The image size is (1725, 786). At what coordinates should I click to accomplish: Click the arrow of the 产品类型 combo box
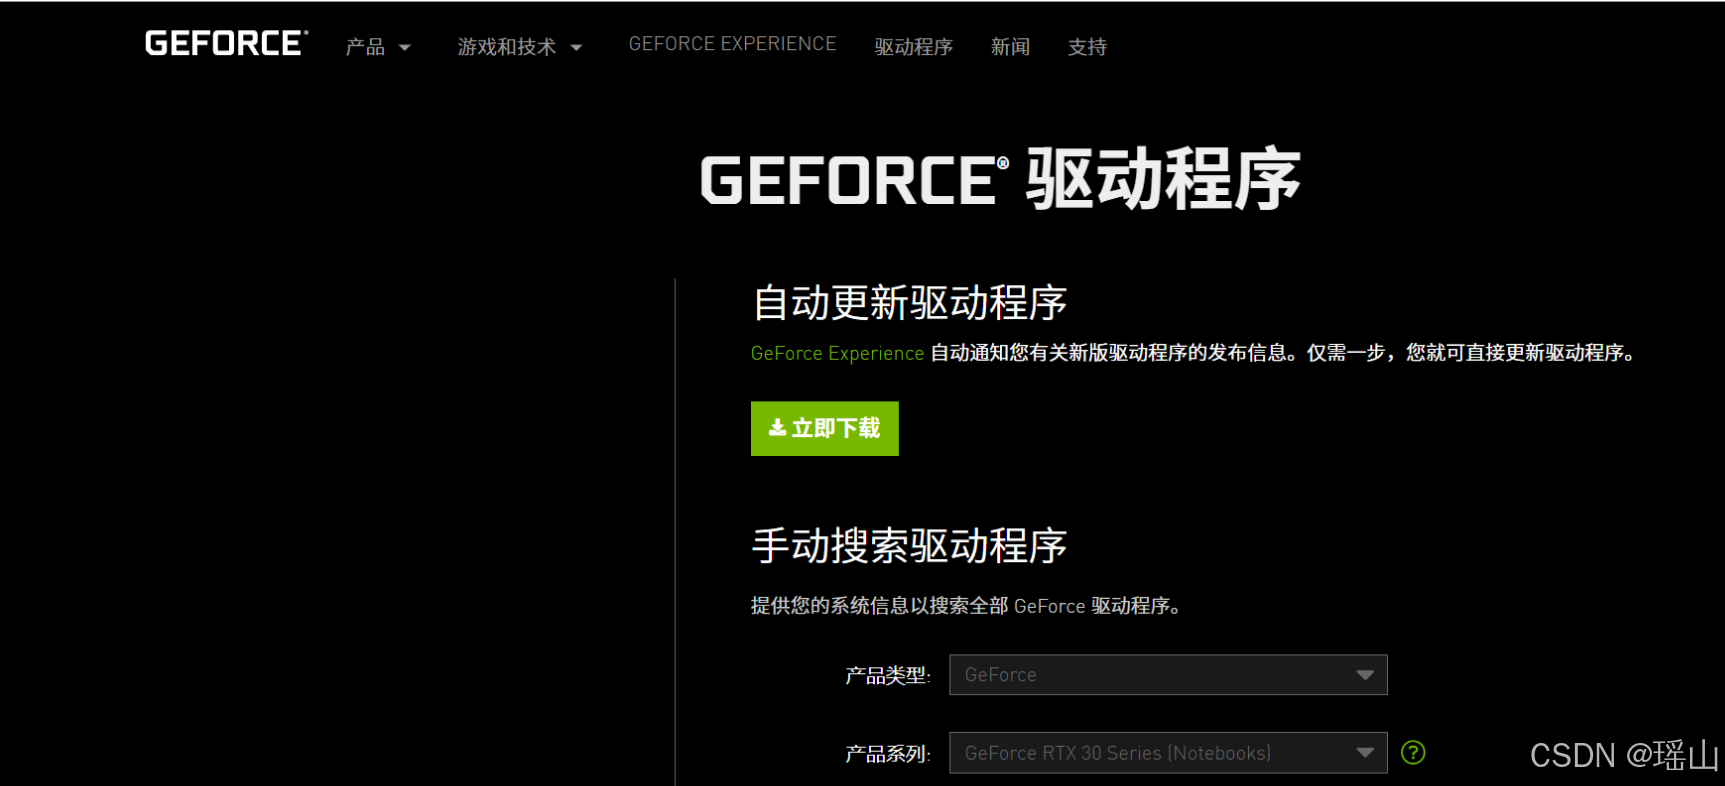1365,675
